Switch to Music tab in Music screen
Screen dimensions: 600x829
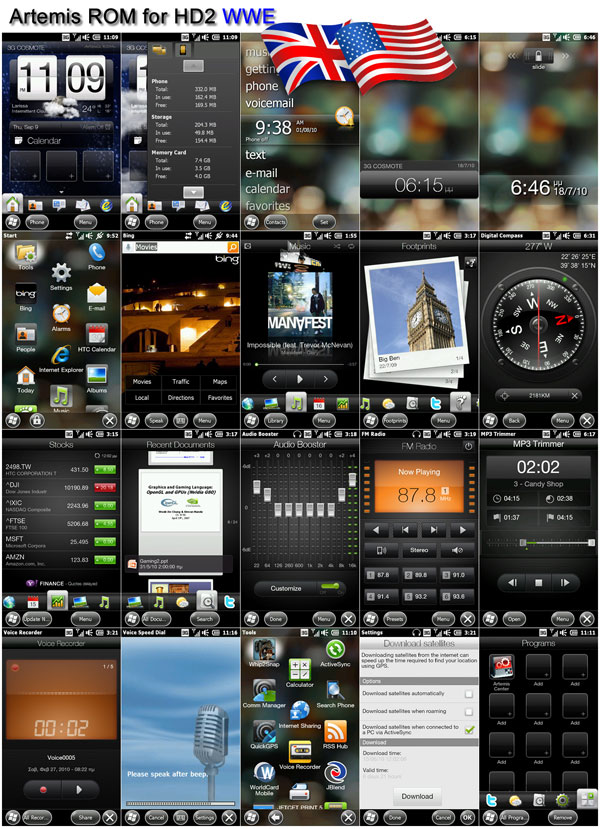(297, 402)
